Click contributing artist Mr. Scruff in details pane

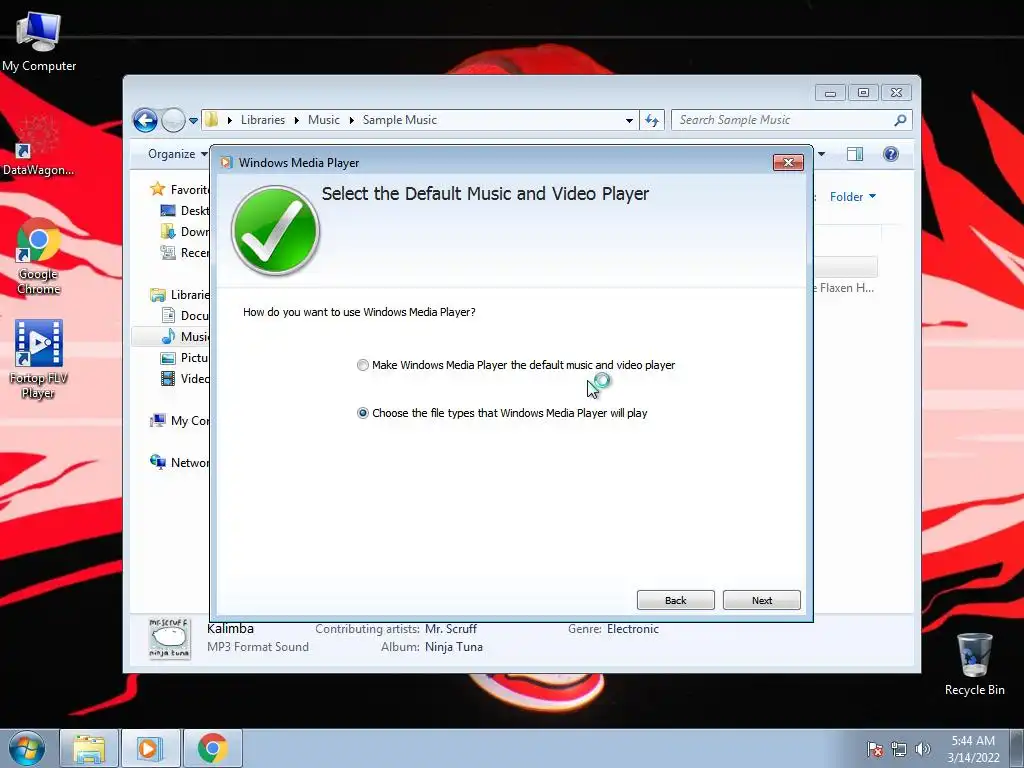(451, 629)
